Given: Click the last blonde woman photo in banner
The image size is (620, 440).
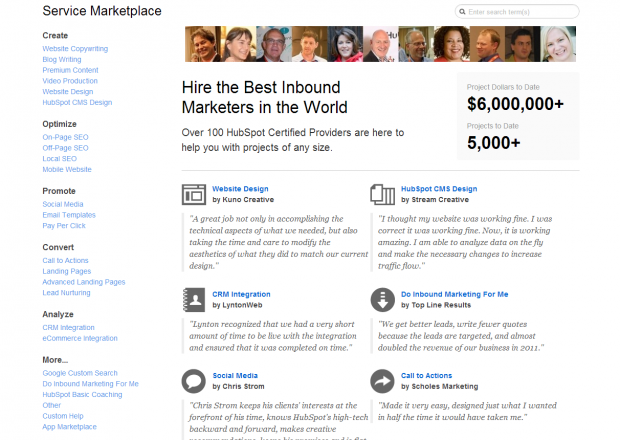Looking at the screenshot, I should pyautogui.click(x=558, y=44).
